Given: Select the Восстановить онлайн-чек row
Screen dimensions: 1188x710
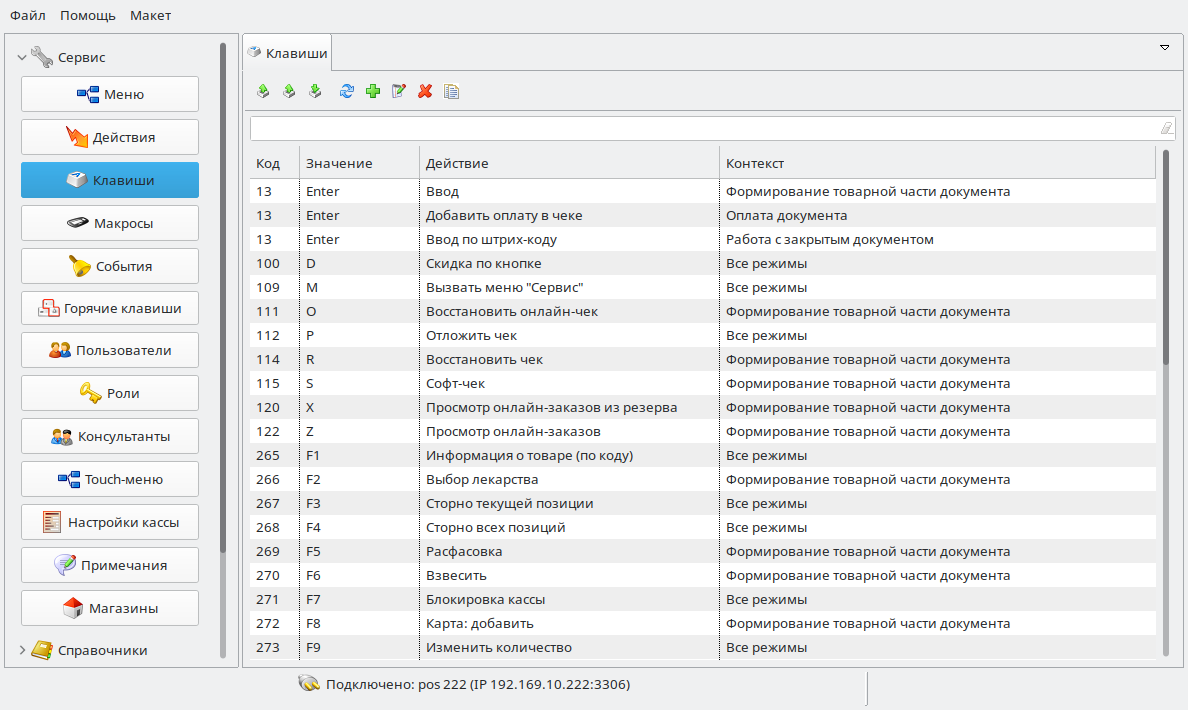Looking at the screenshot, I should point(703,311).
